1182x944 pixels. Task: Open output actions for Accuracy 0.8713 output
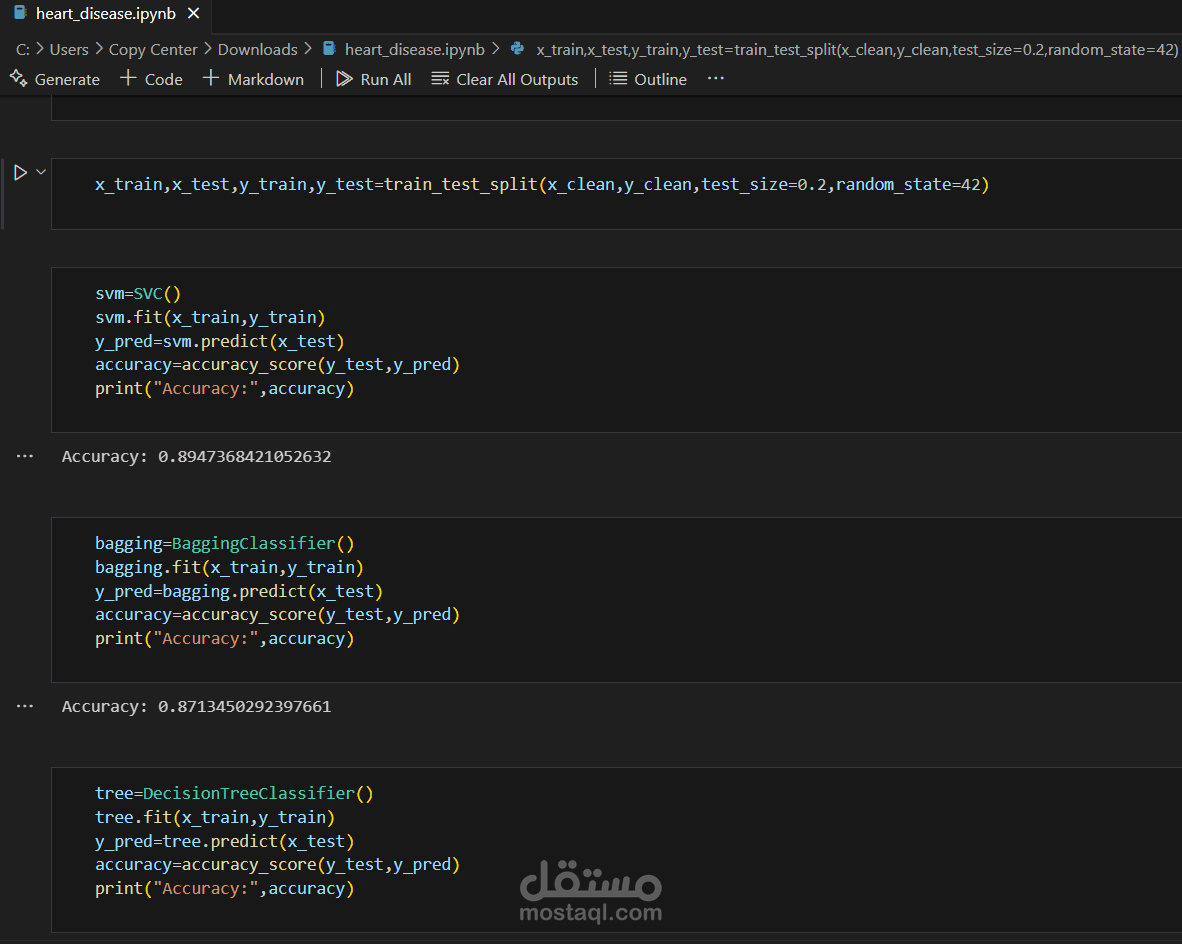tap(25, 706)
